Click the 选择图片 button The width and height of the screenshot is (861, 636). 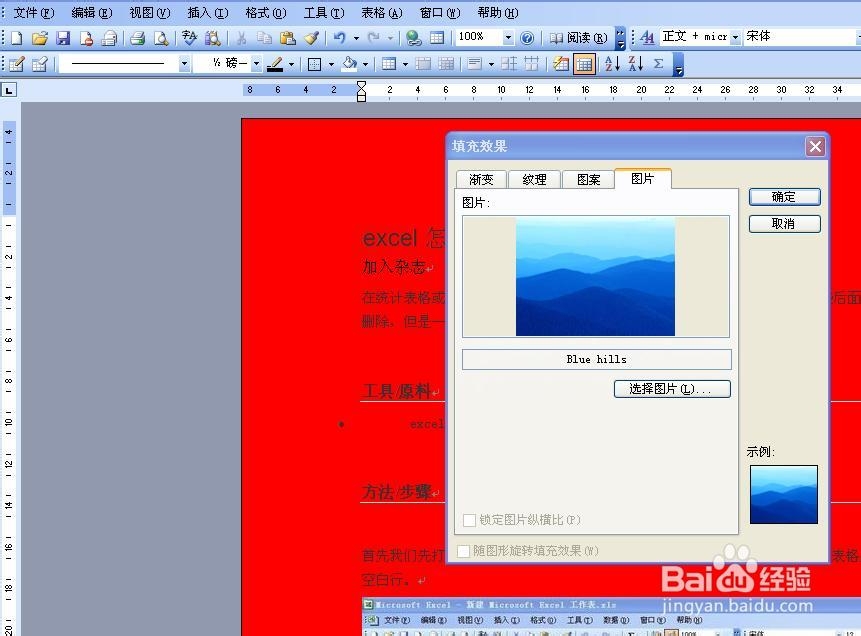point(672,388)
